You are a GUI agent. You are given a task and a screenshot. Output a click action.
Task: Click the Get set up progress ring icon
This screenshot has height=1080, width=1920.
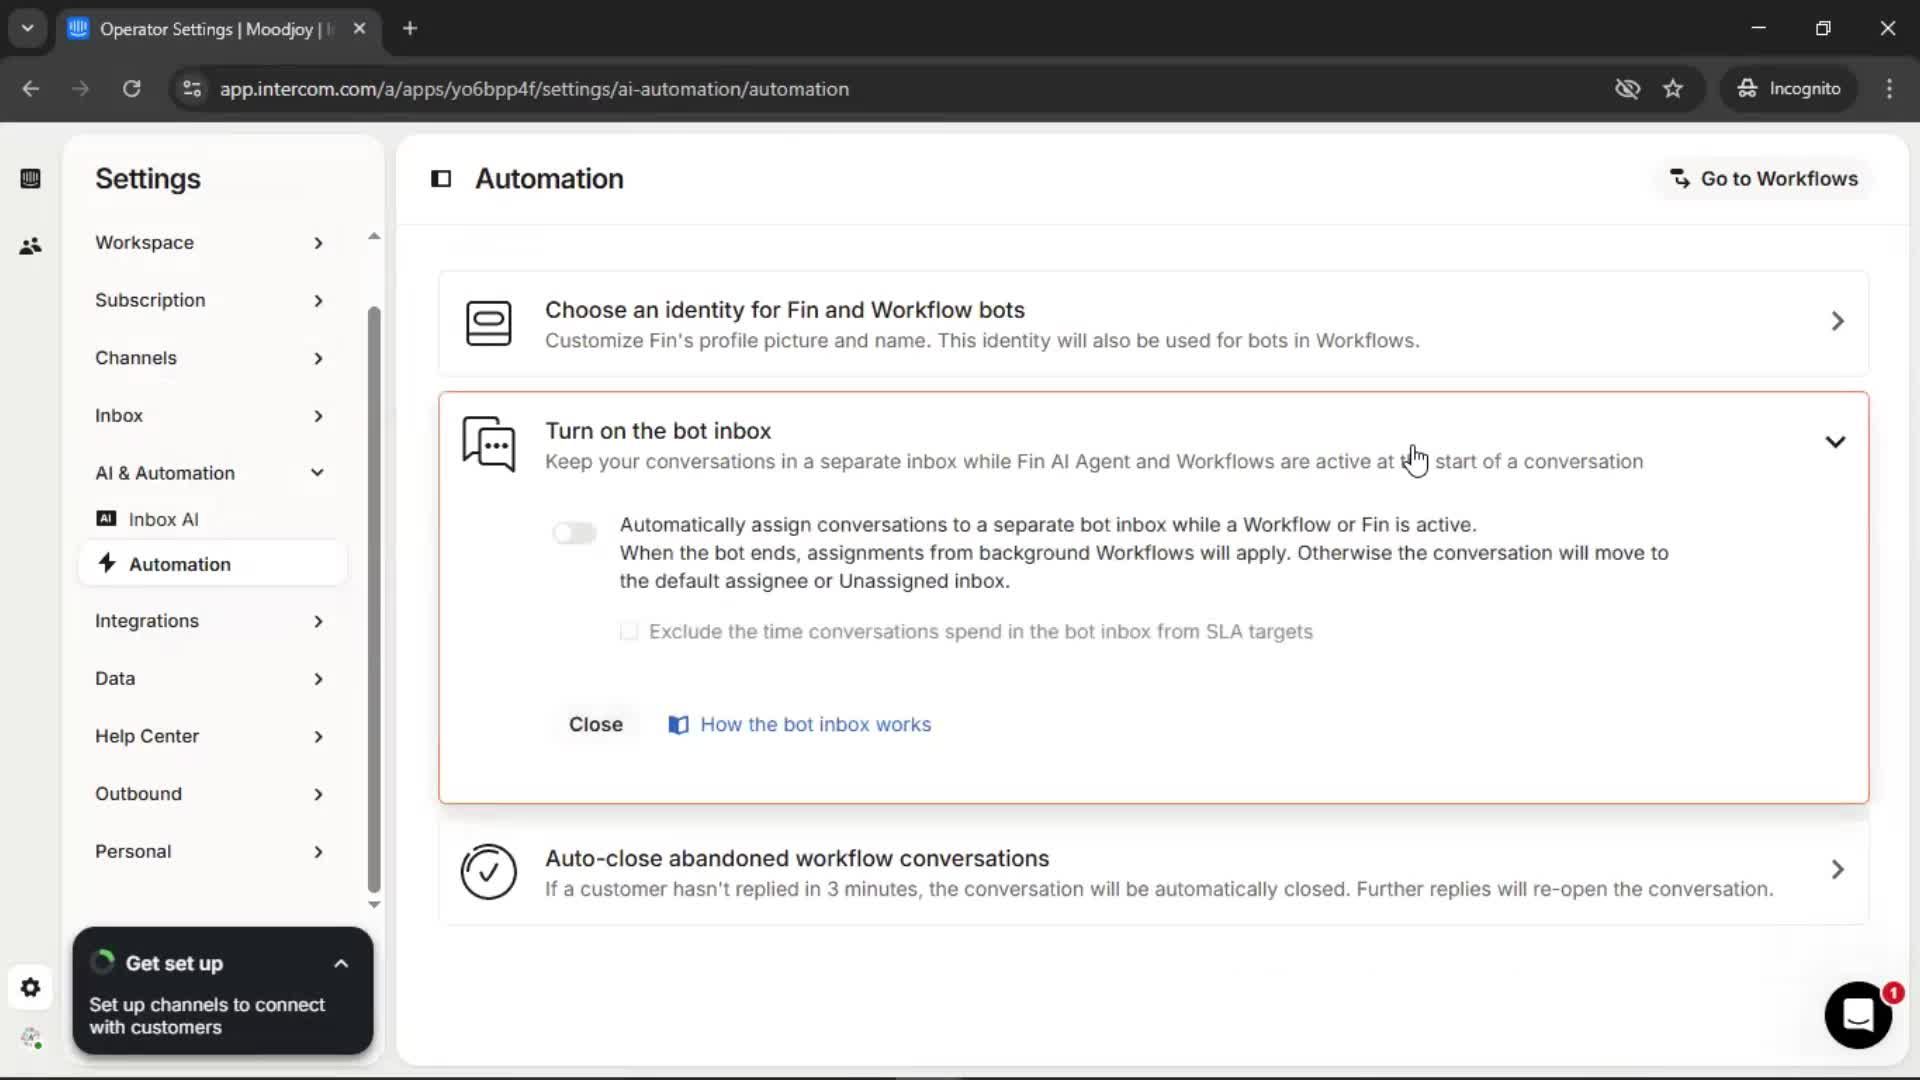tap(102, 963)
